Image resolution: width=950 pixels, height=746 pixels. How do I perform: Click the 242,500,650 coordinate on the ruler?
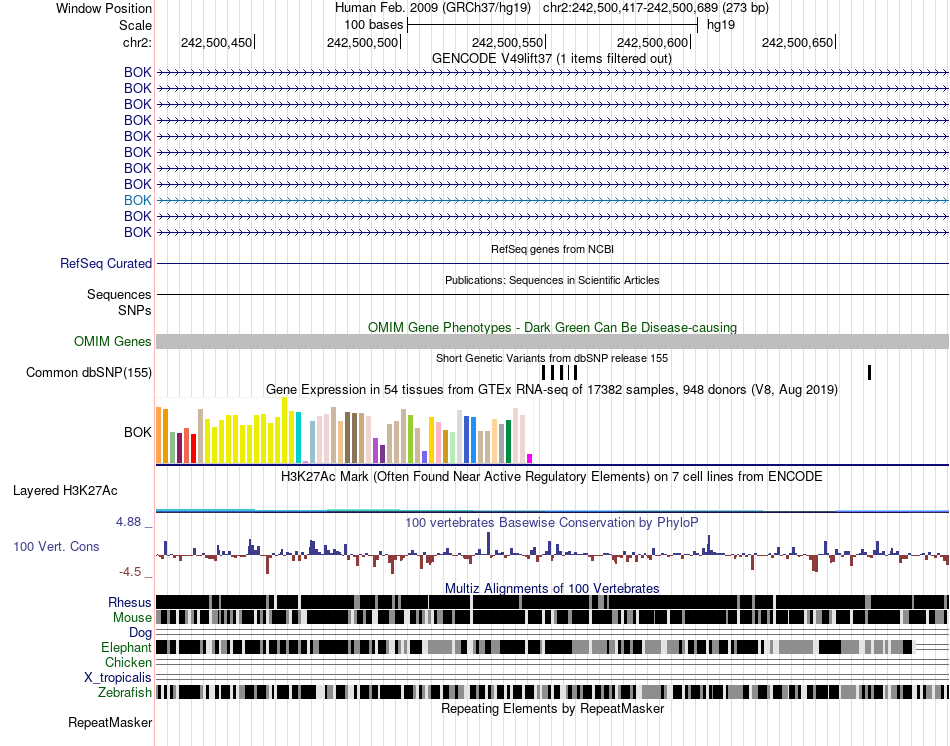[797, 42]
